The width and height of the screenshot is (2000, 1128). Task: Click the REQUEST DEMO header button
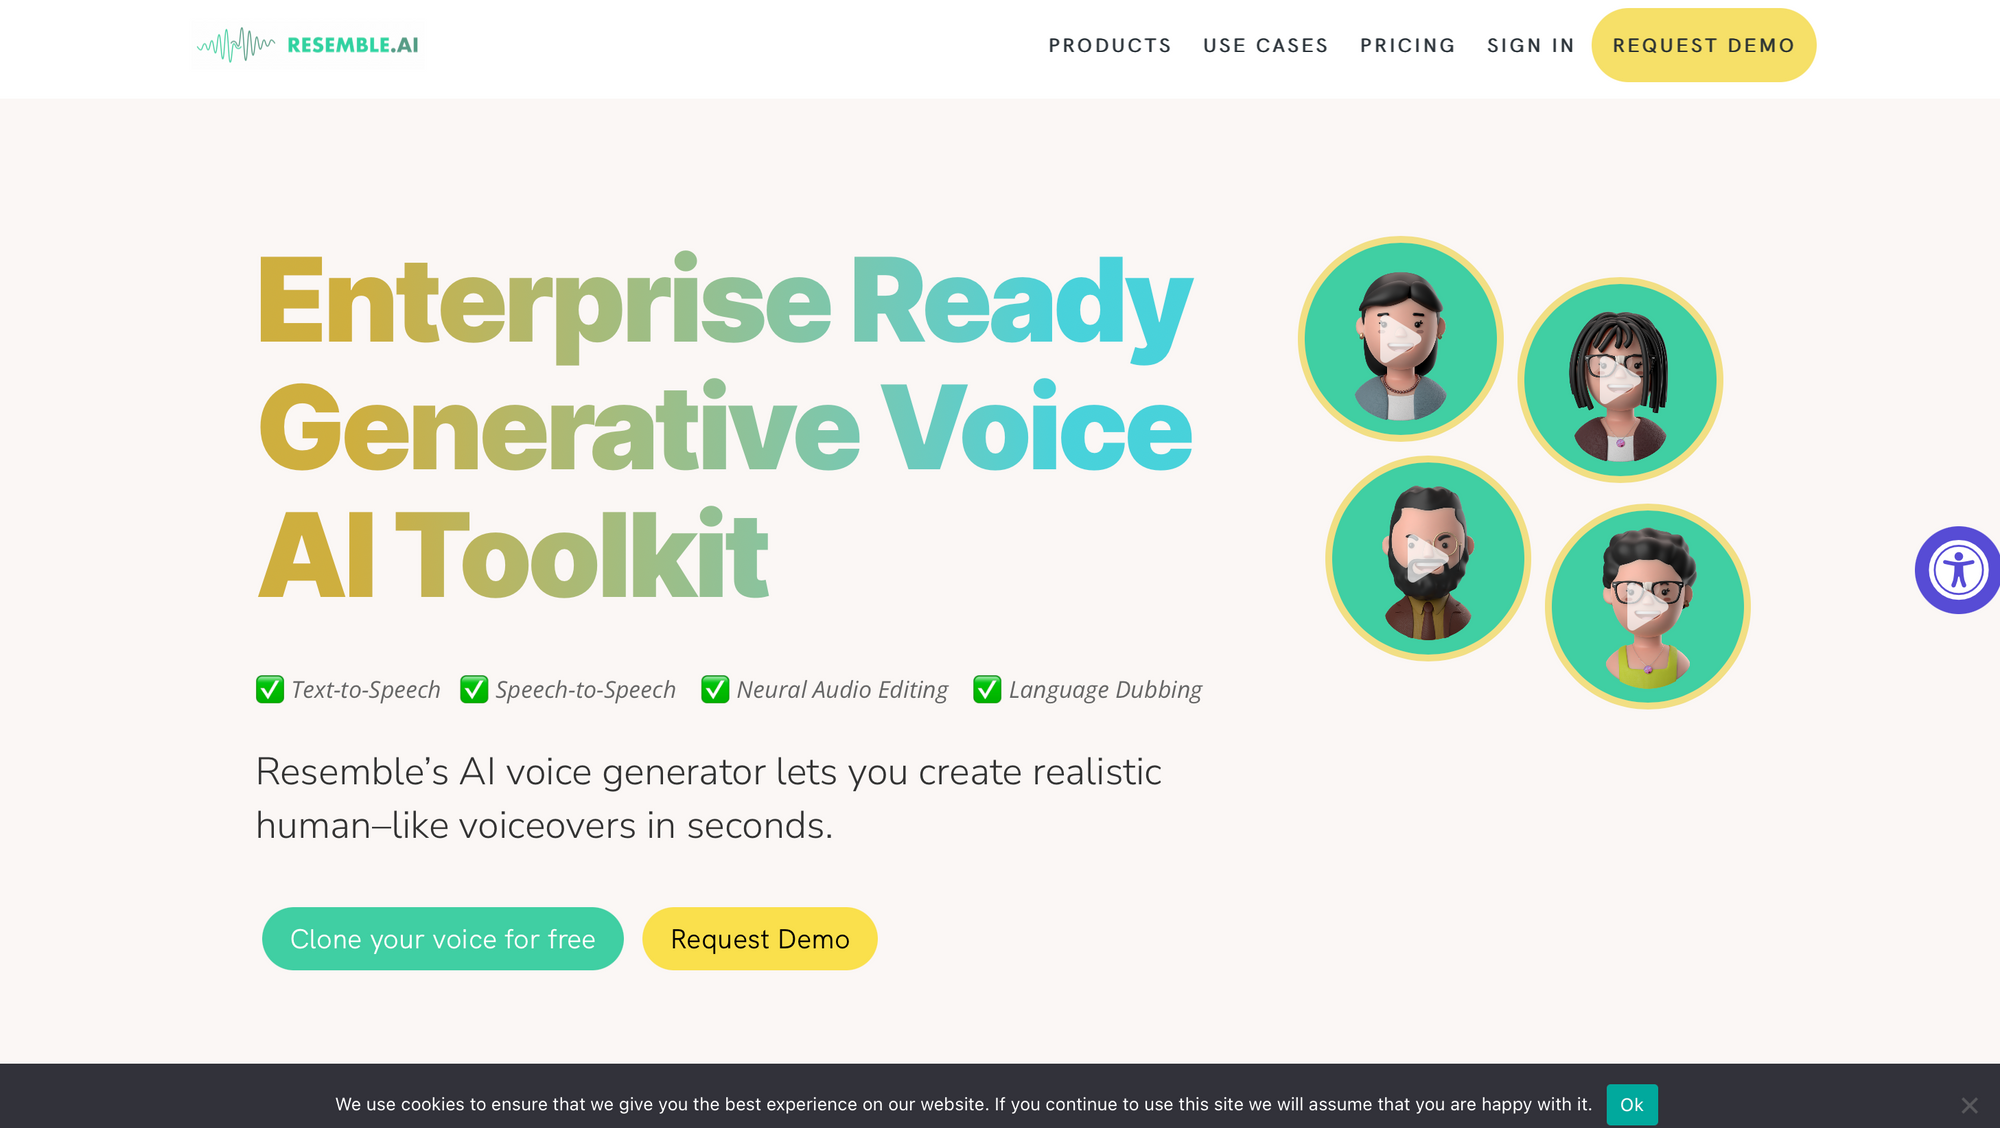point(1703,45)
